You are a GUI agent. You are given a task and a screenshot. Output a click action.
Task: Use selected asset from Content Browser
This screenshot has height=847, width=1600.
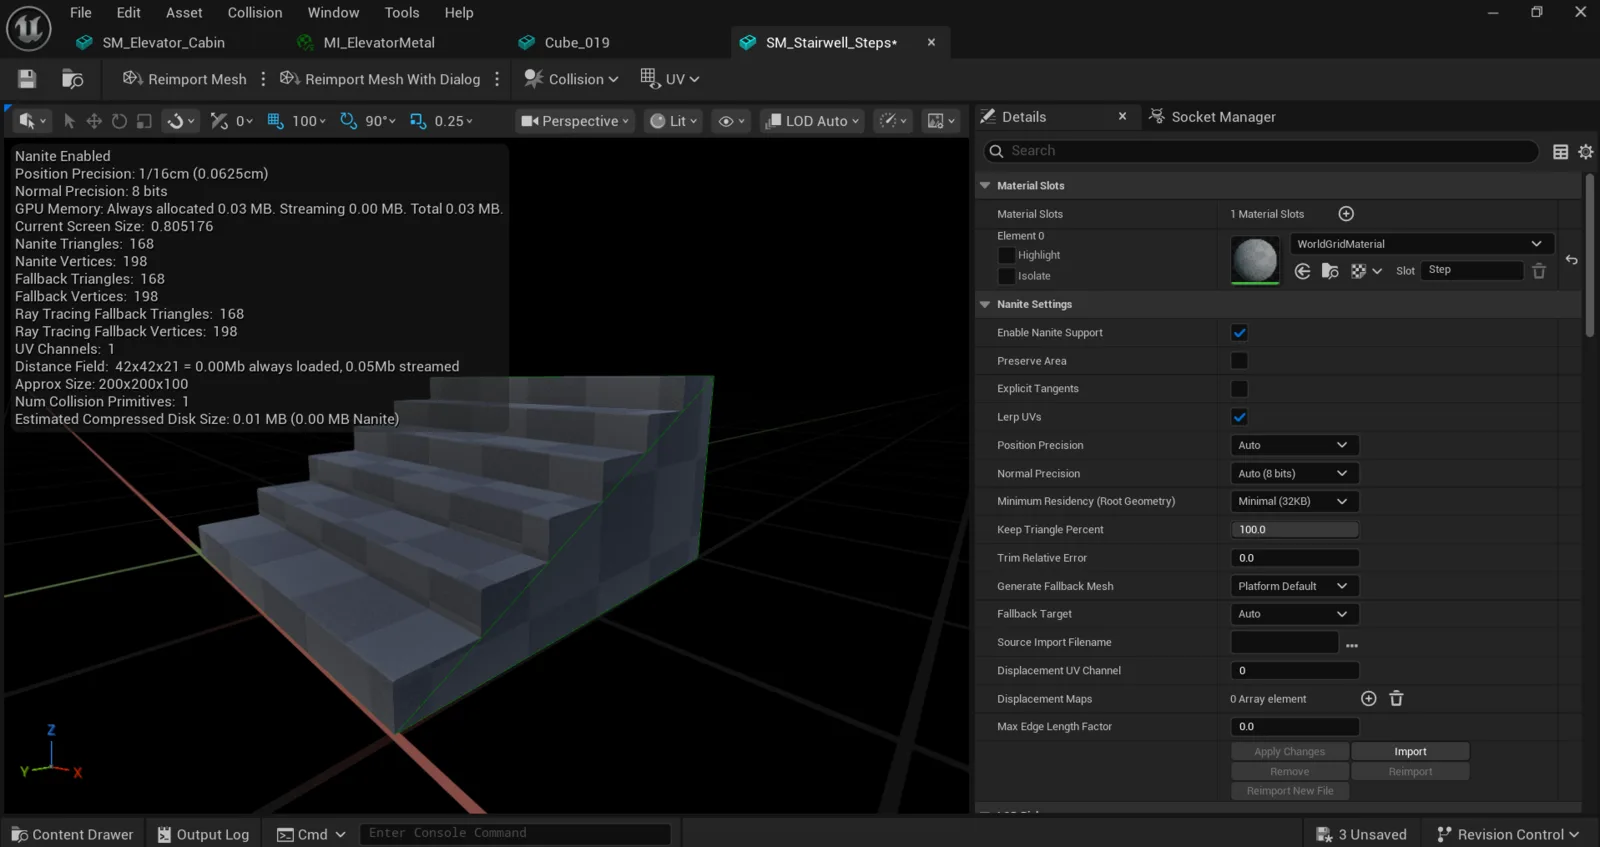pyautogui.click(x=1302, y=271)
